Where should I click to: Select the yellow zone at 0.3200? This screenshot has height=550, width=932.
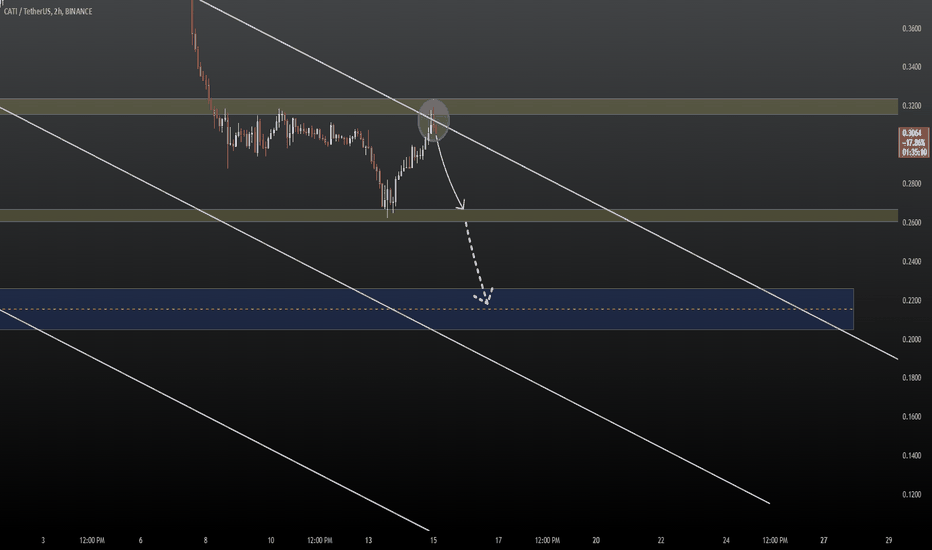coord(449,106)
